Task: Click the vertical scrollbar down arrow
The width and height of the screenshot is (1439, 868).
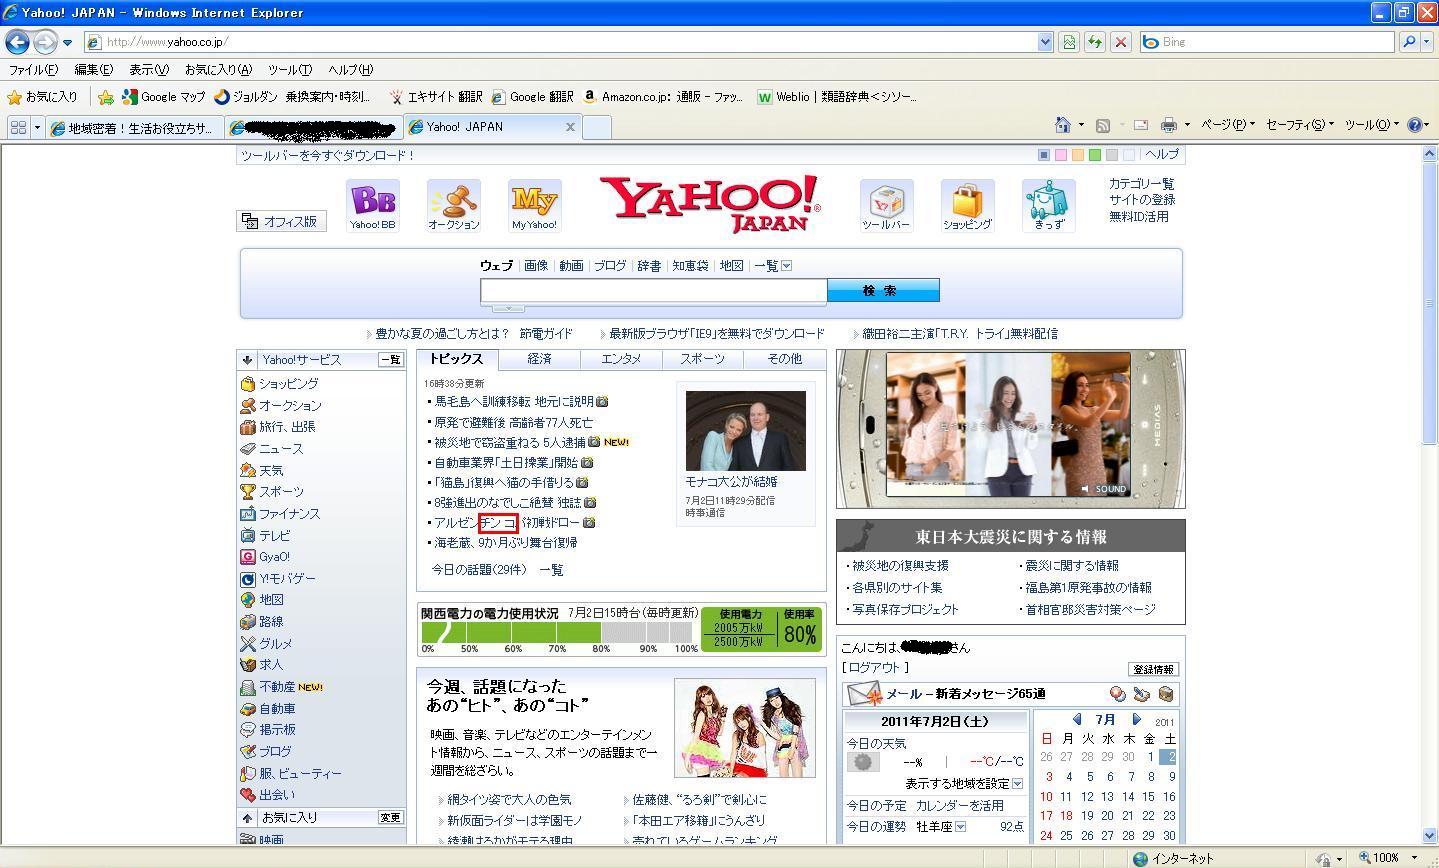Action: tap(1429, 835)
